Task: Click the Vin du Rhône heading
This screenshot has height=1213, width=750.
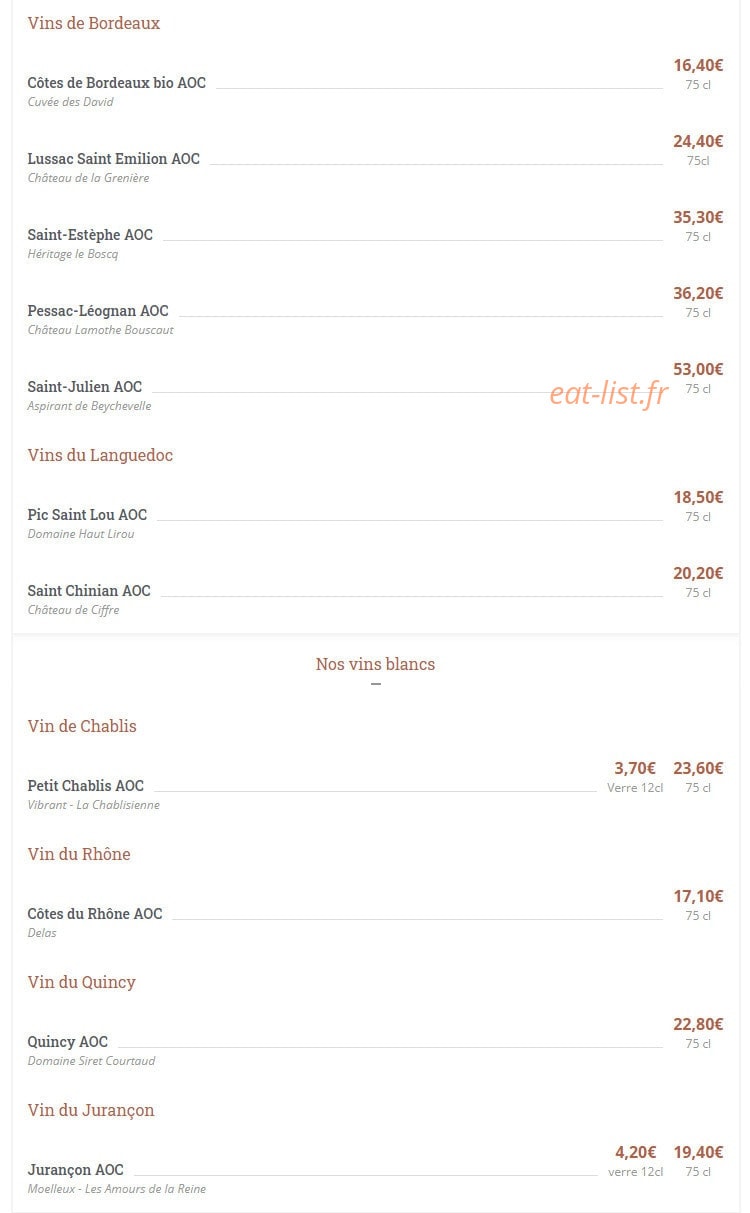Action: click(x=79, y=854)
